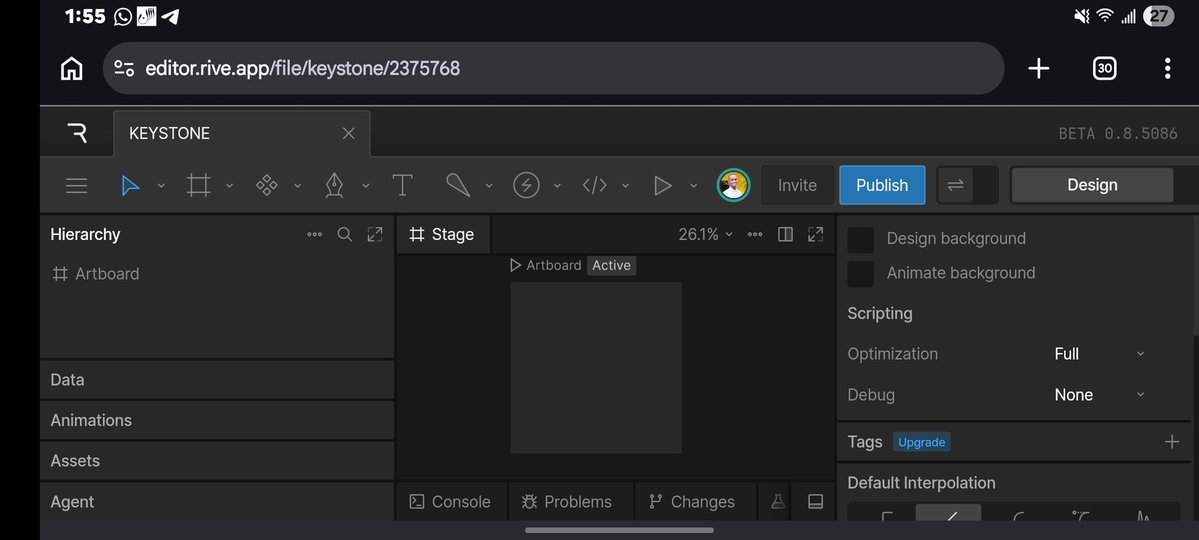The image size is (1199, 540).
Task: Open the user profile avatar
Action: (x=733, y=185)
